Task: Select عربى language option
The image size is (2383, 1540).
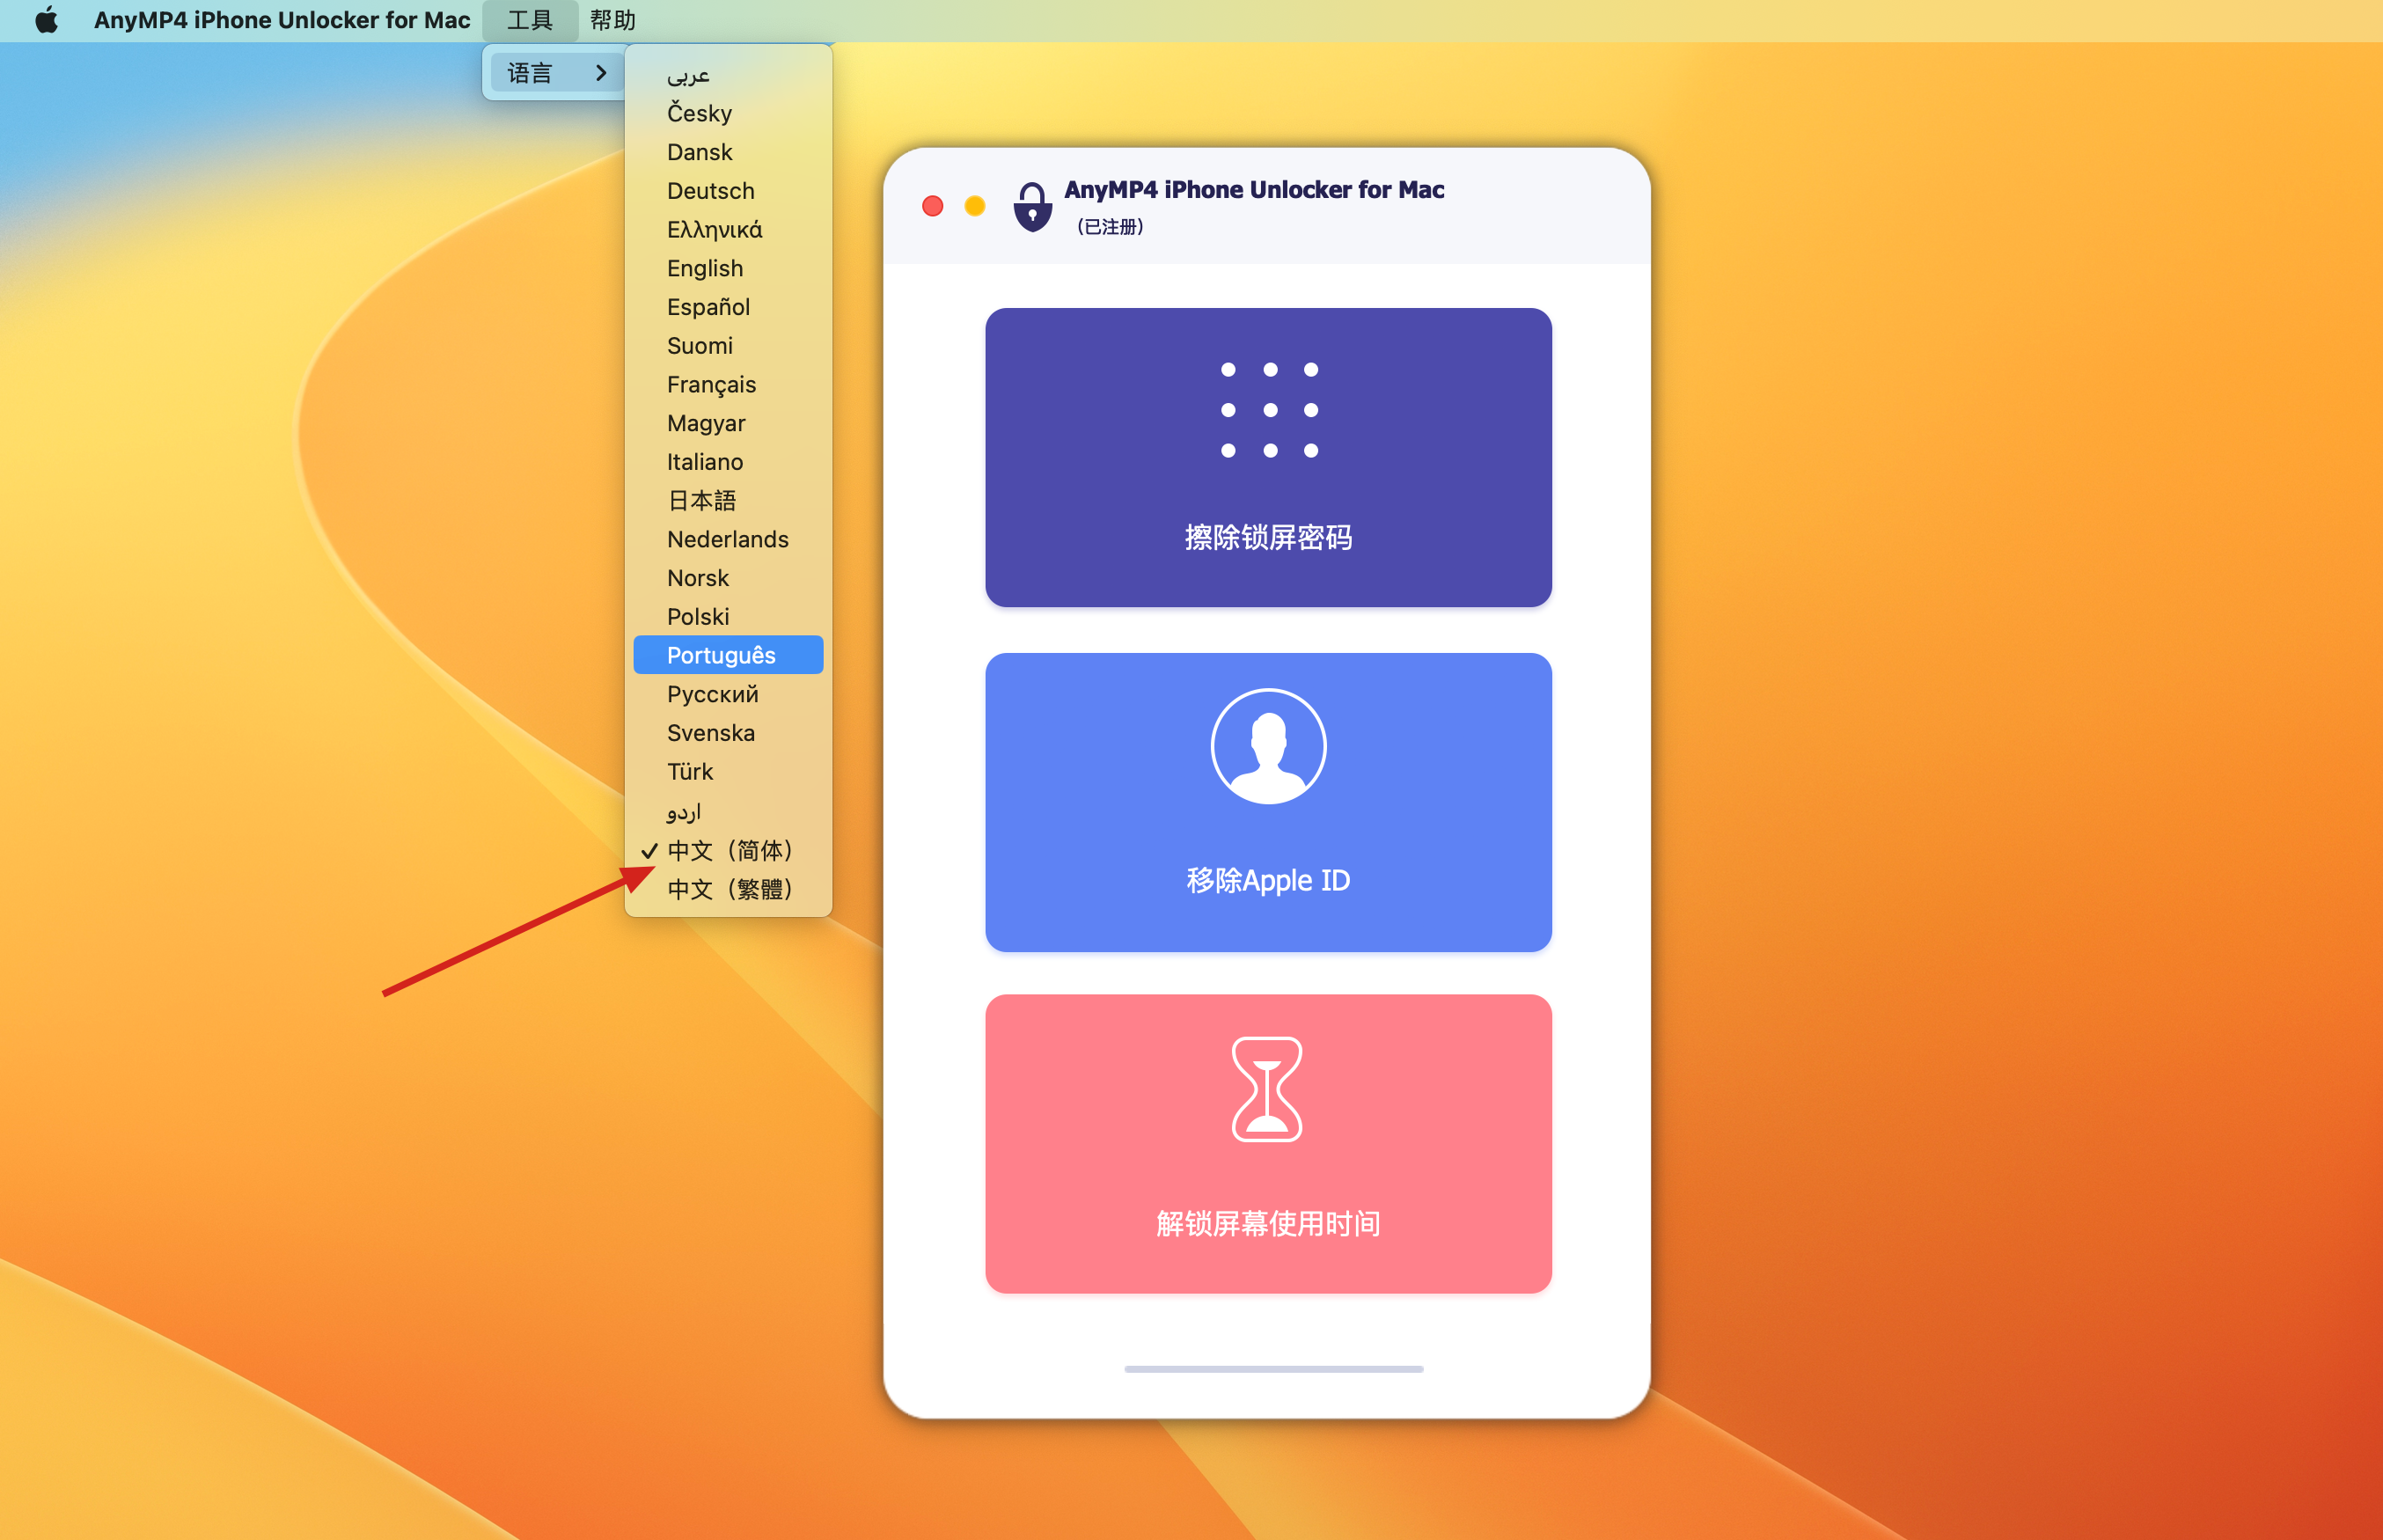Action: click(x=729, y=75)
